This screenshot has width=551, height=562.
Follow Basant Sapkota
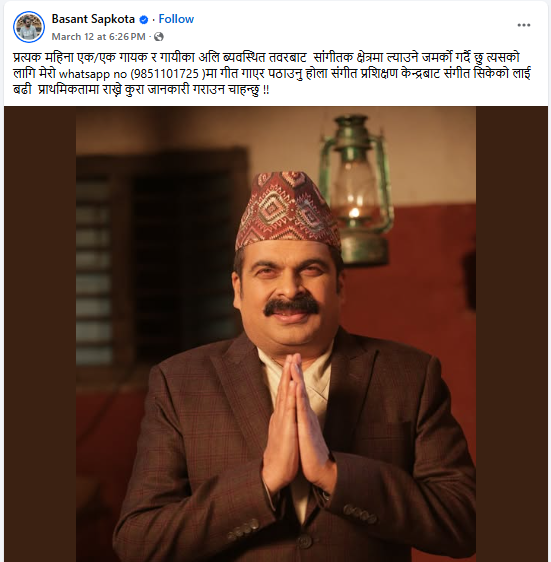click(176, 19)
